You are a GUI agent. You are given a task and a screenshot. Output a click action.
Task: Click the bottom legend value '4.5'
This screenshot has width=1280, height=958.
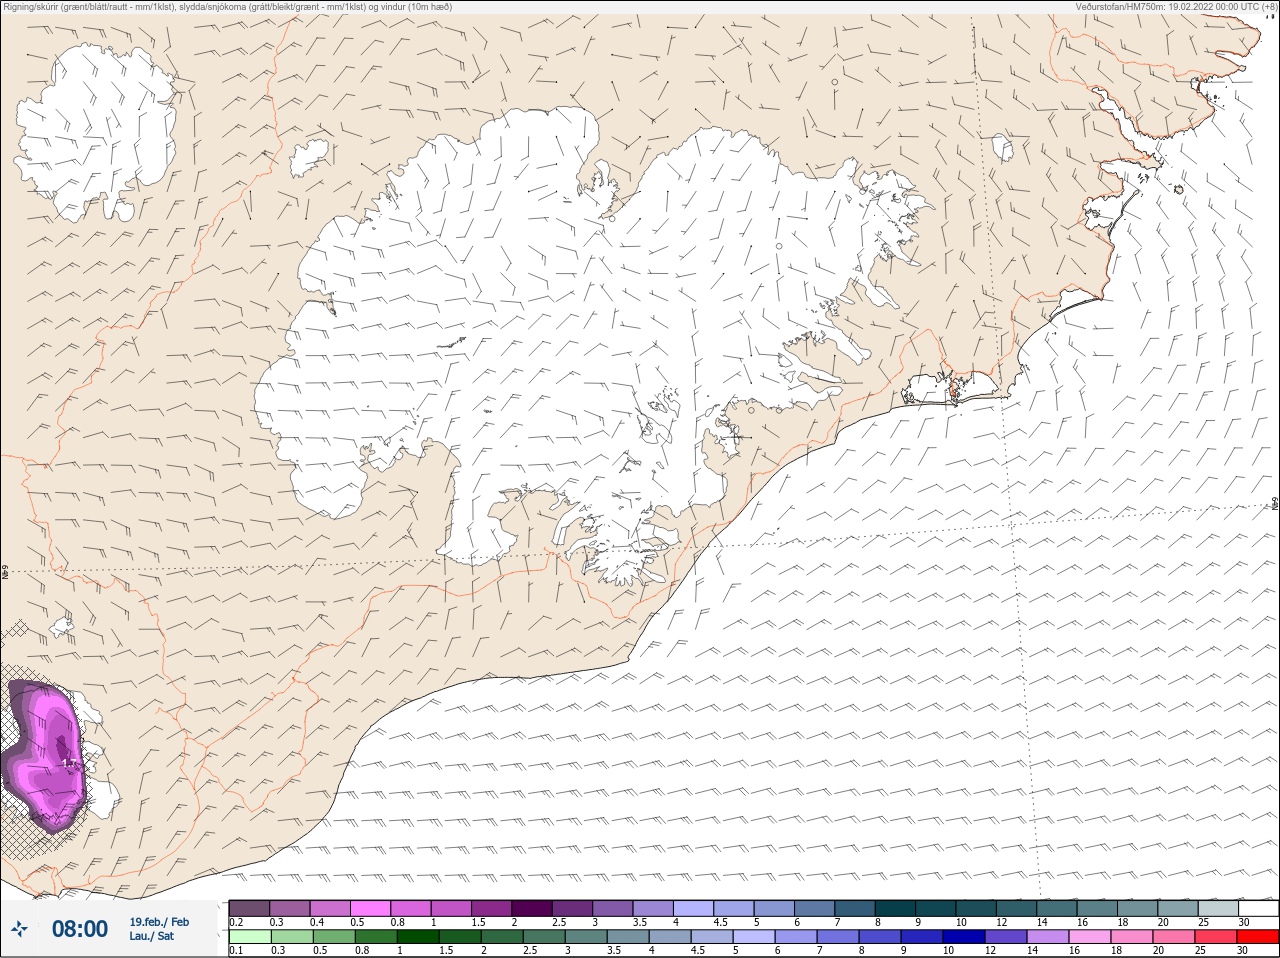pos(699,951)
